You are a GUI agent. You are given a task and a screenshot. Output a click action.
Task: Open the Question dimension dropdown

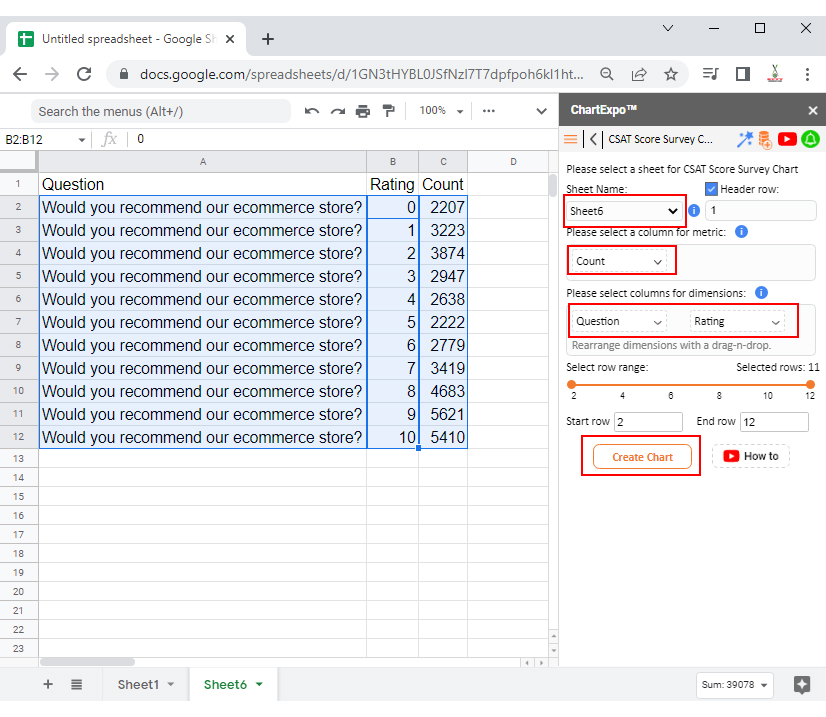(x=619, y=321)
